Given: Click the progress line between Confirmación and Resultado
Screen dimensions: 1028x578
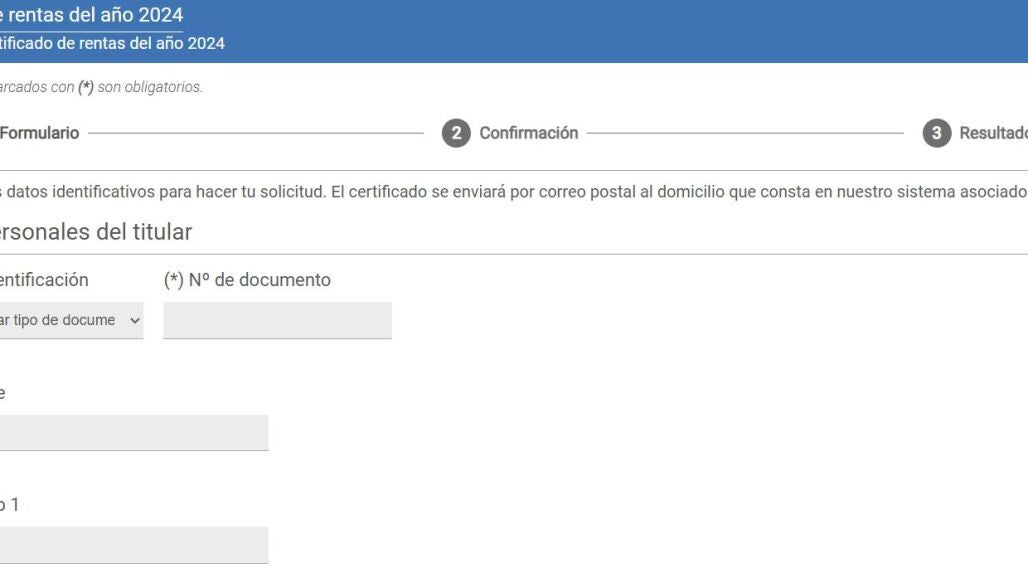Looking at the screenshot, I should pos(745,133).
